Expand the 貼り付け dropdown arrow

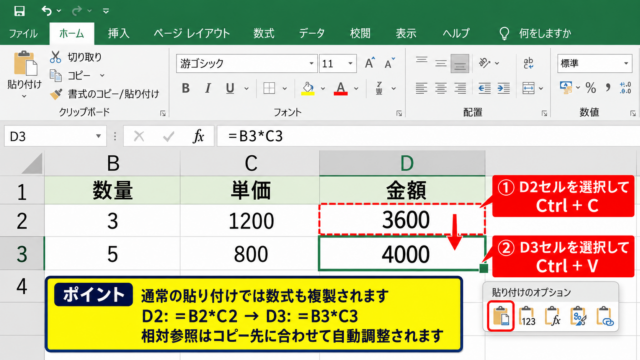click(x=24, y=96)
